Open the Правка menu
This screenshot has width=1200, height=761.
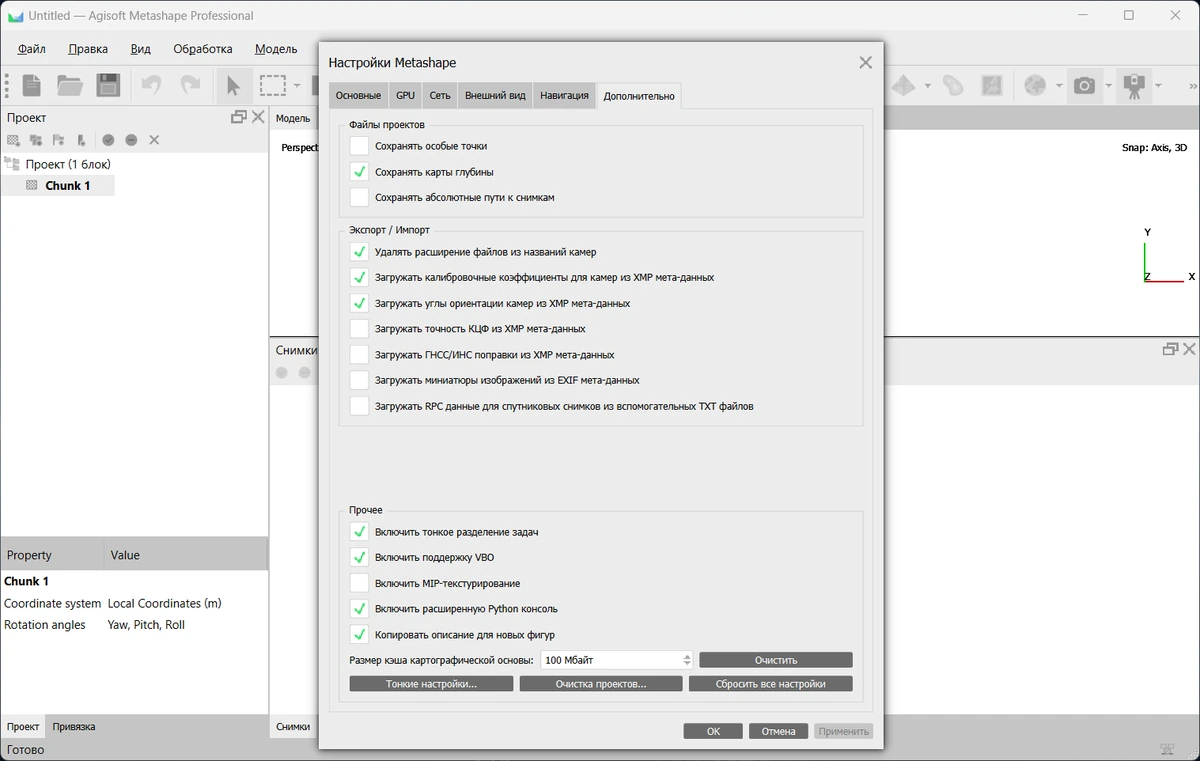(88, 48)
